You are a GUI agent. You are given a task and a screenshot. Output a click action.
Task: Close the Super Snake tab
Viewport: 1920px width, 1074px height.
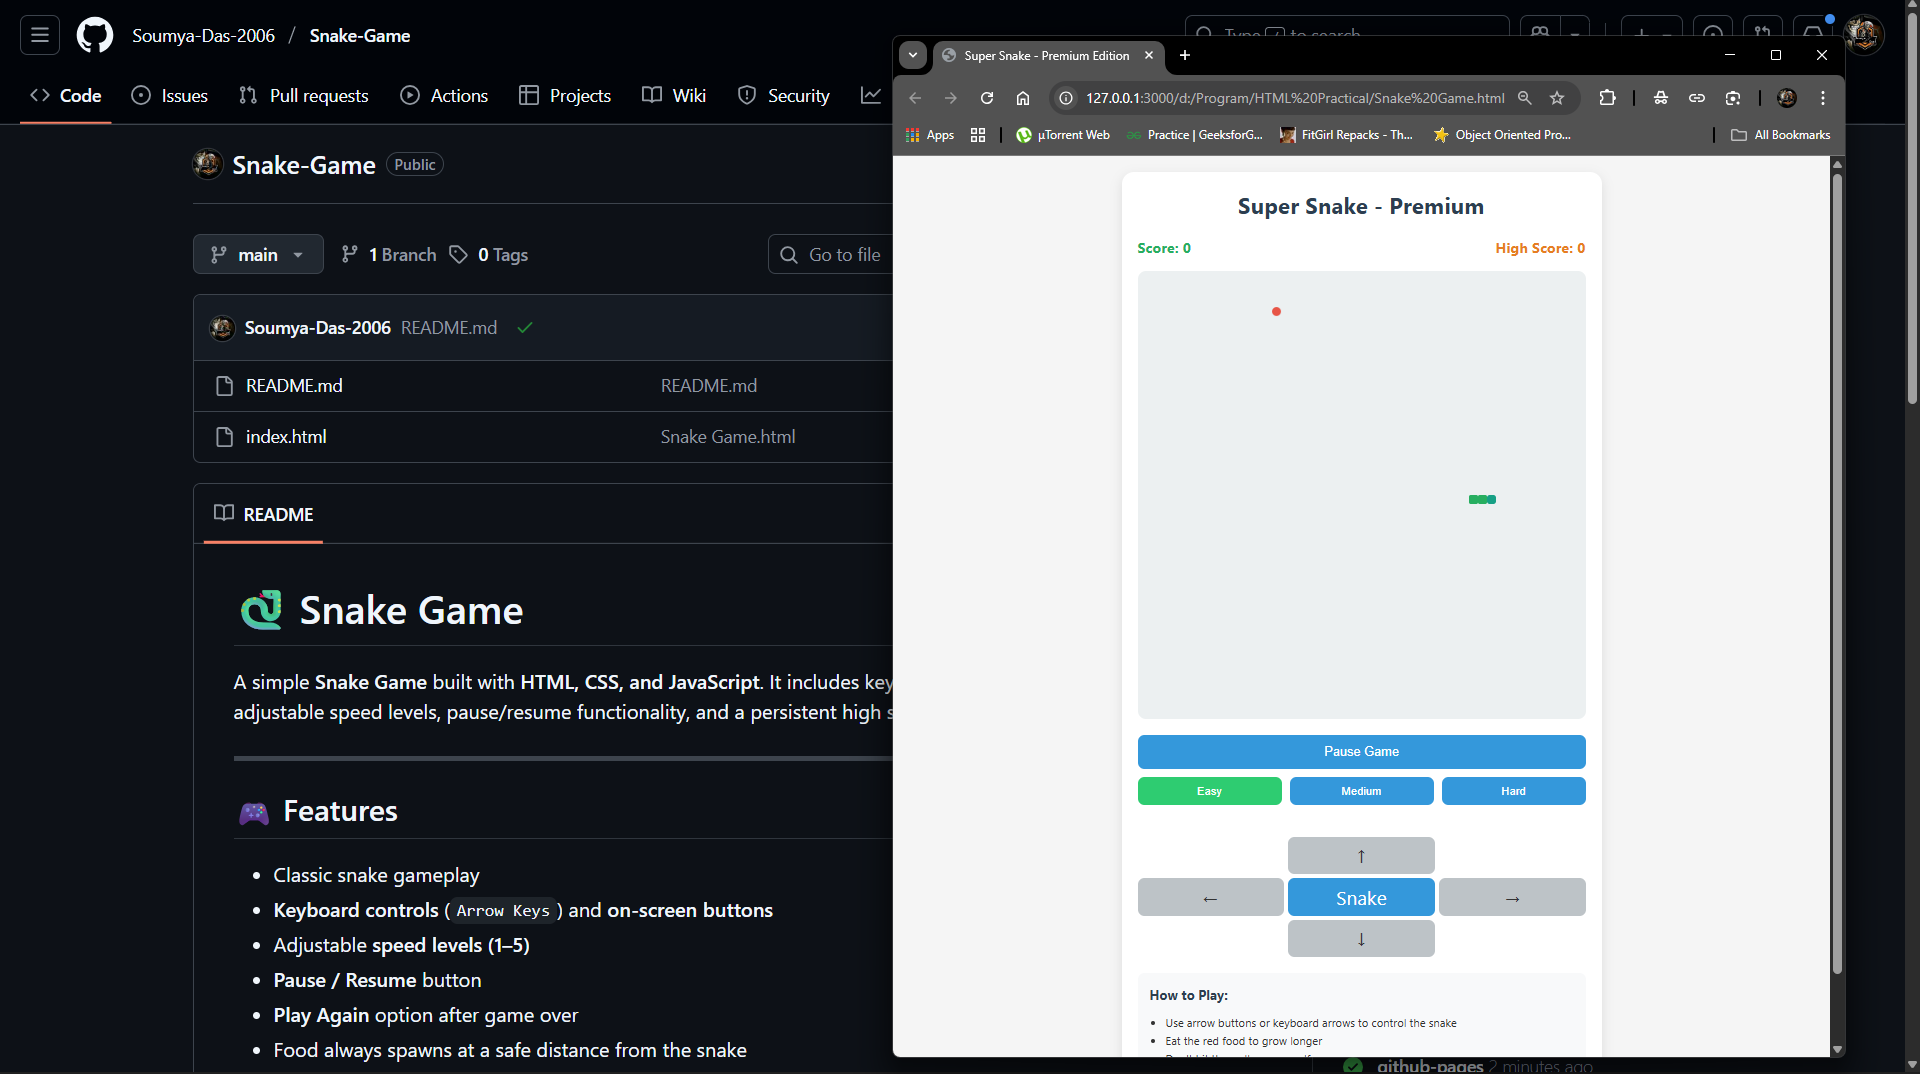(1149, 56)
